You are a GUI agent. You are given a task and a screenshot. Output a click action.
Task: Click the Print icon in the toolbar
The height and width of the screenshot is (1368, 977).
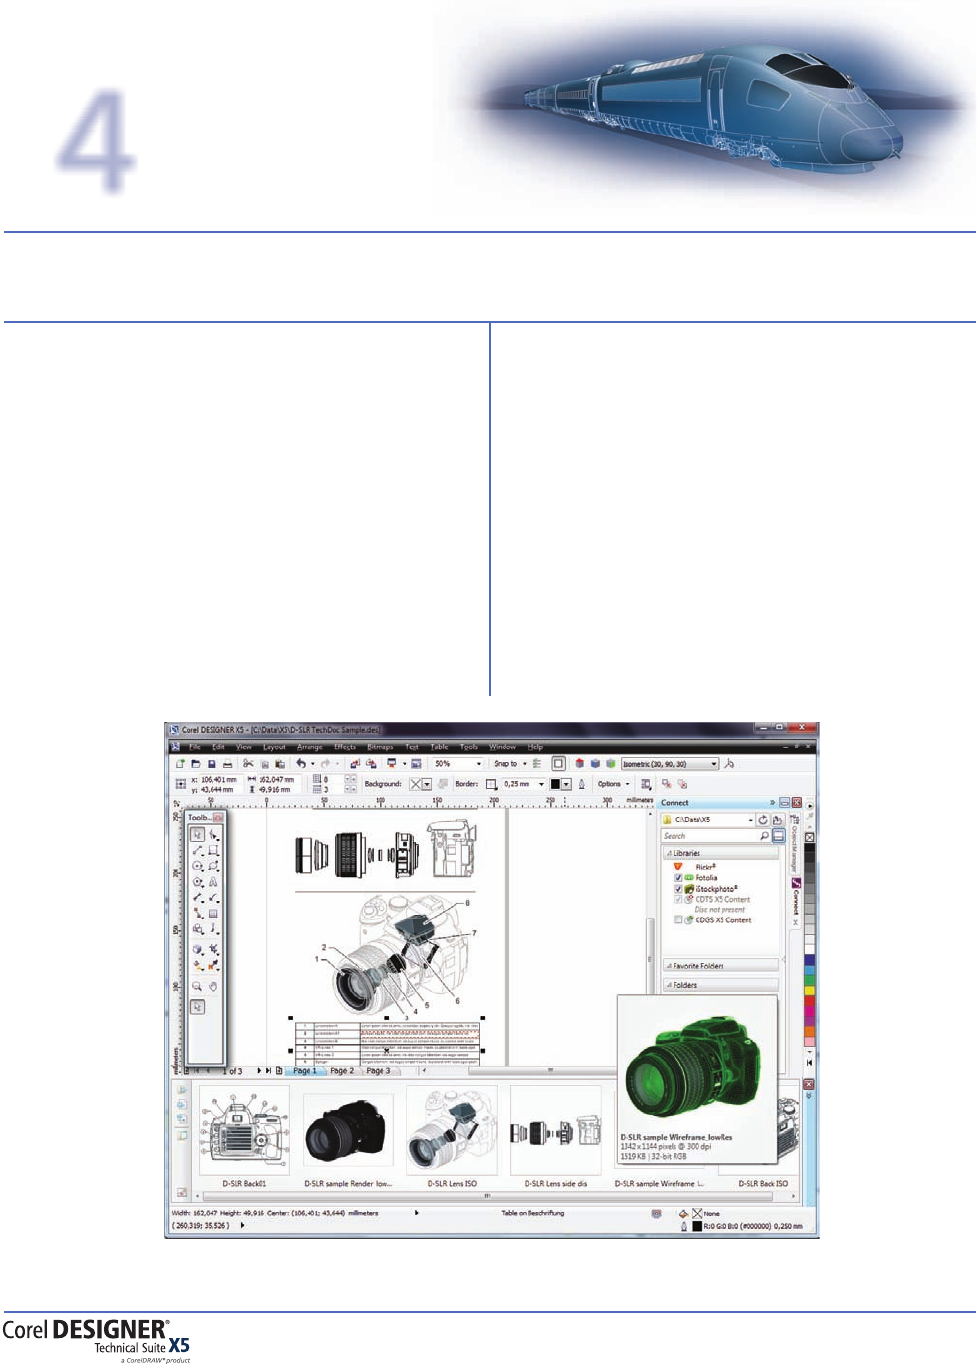pos(227,764)
